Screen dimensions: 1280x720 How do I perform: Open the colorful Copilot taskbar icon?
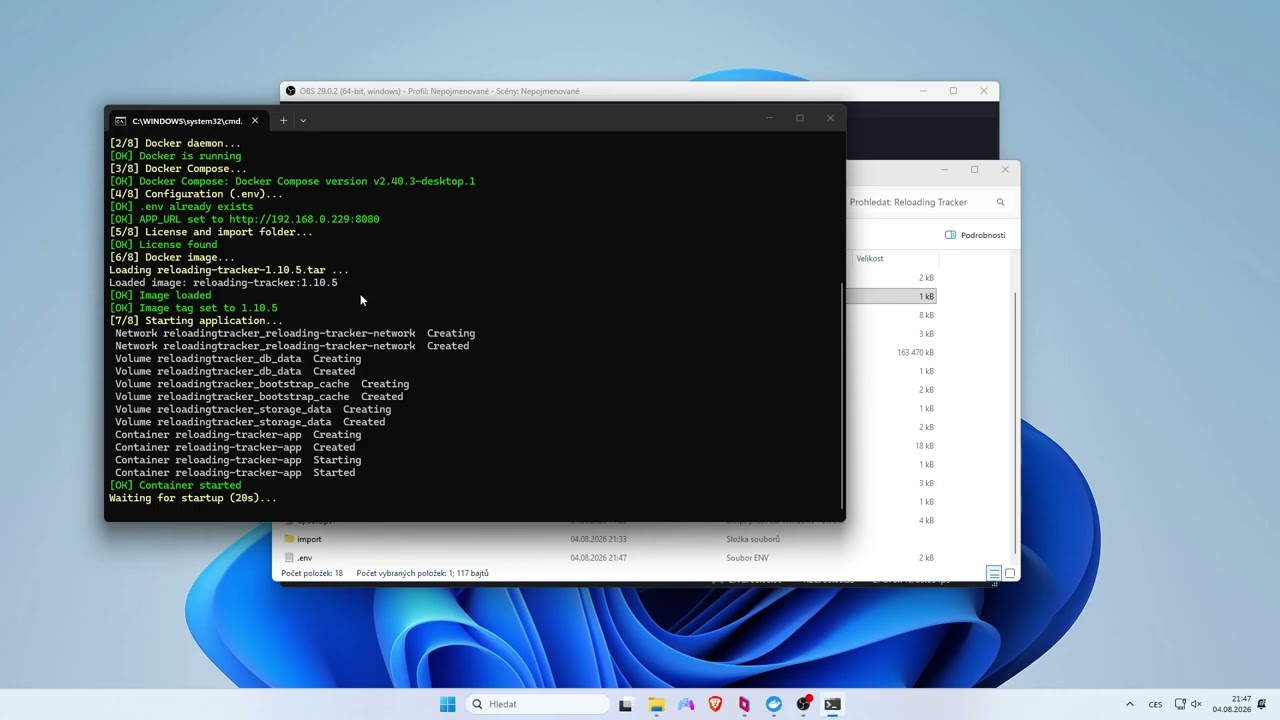pos(686,704)
